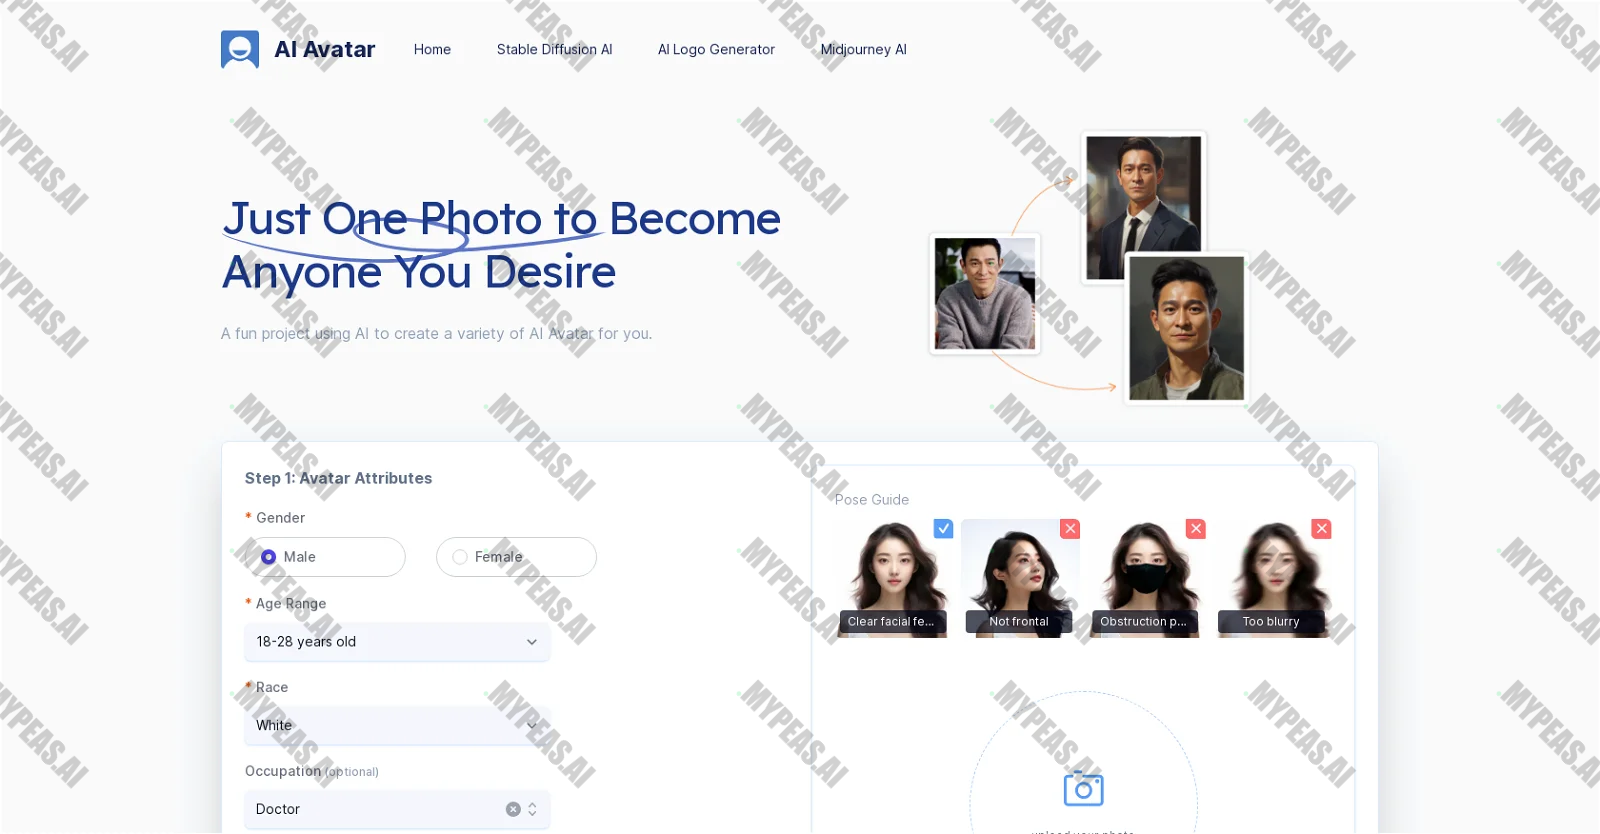Open the Occupation dropdown showing Doctor

[397, 809]
